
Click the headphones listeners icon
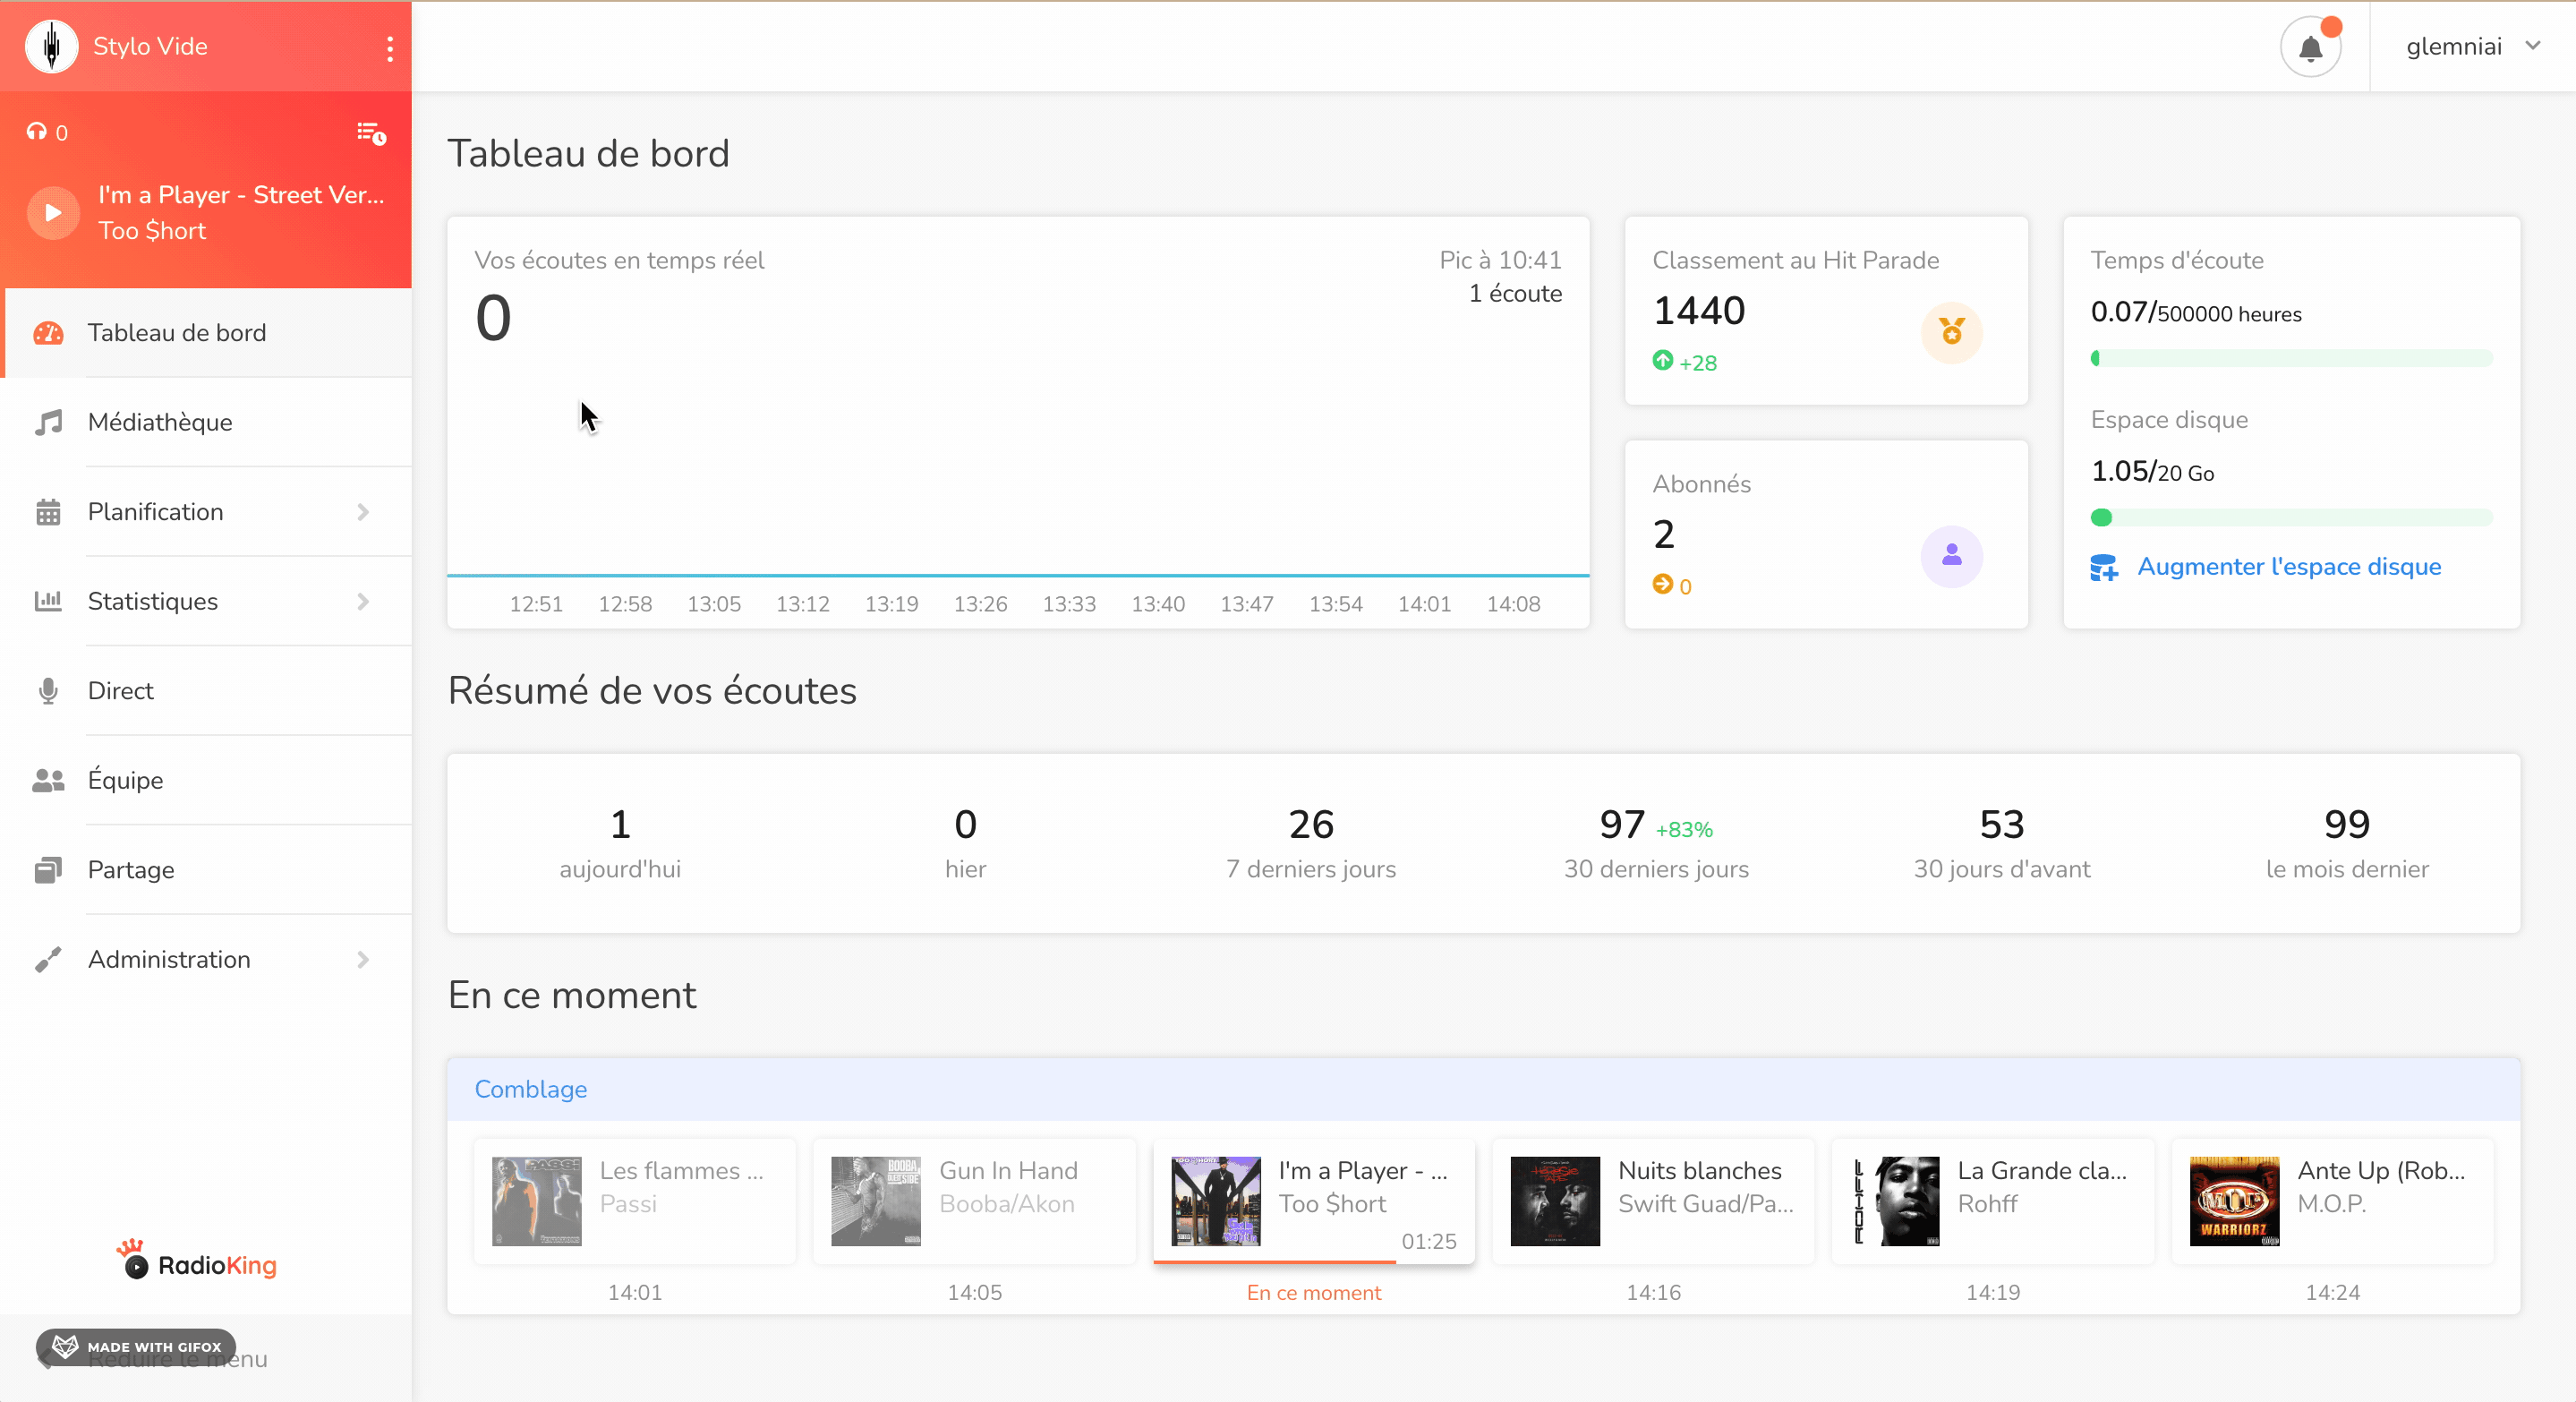point(37,132)
